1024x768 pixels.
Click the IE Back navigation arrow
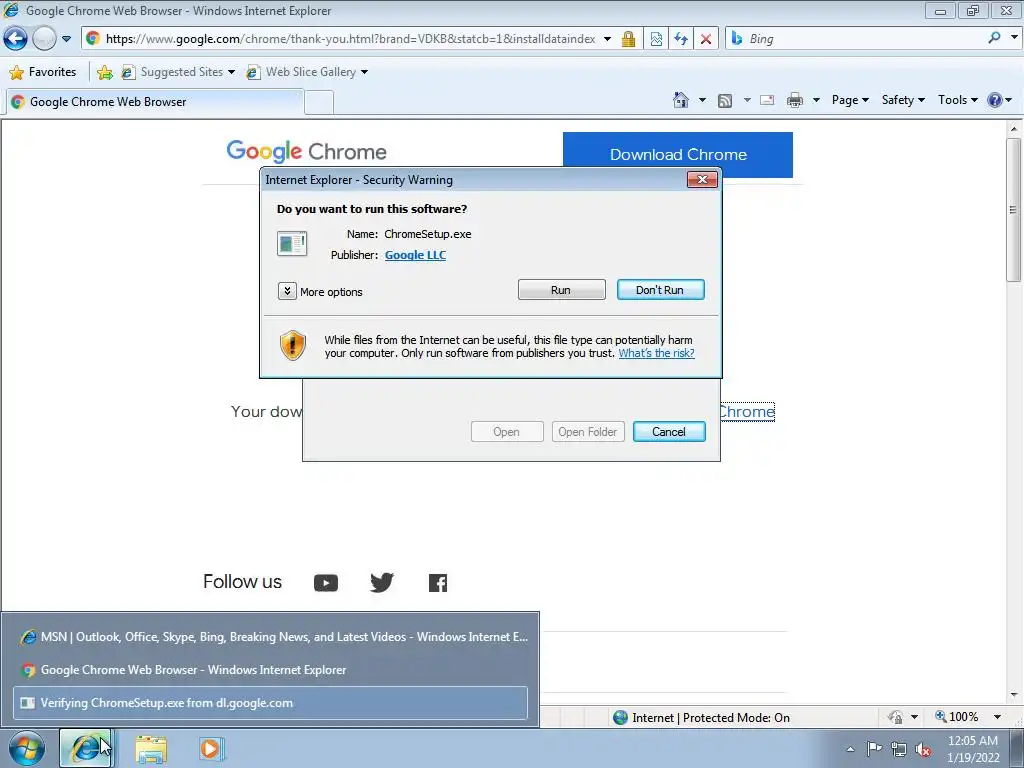(x=16, y=39)
